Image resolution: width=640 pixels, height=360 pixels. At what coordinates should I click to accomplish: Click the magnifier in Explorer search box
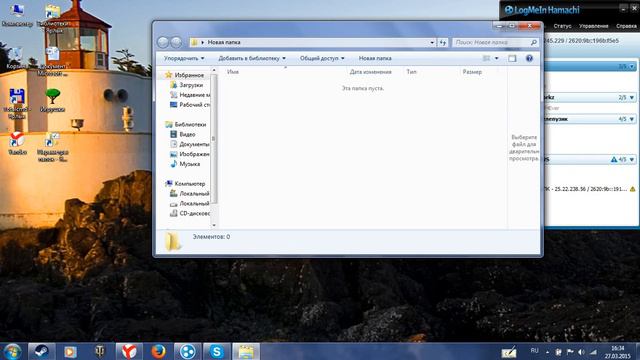pos(533,42)
